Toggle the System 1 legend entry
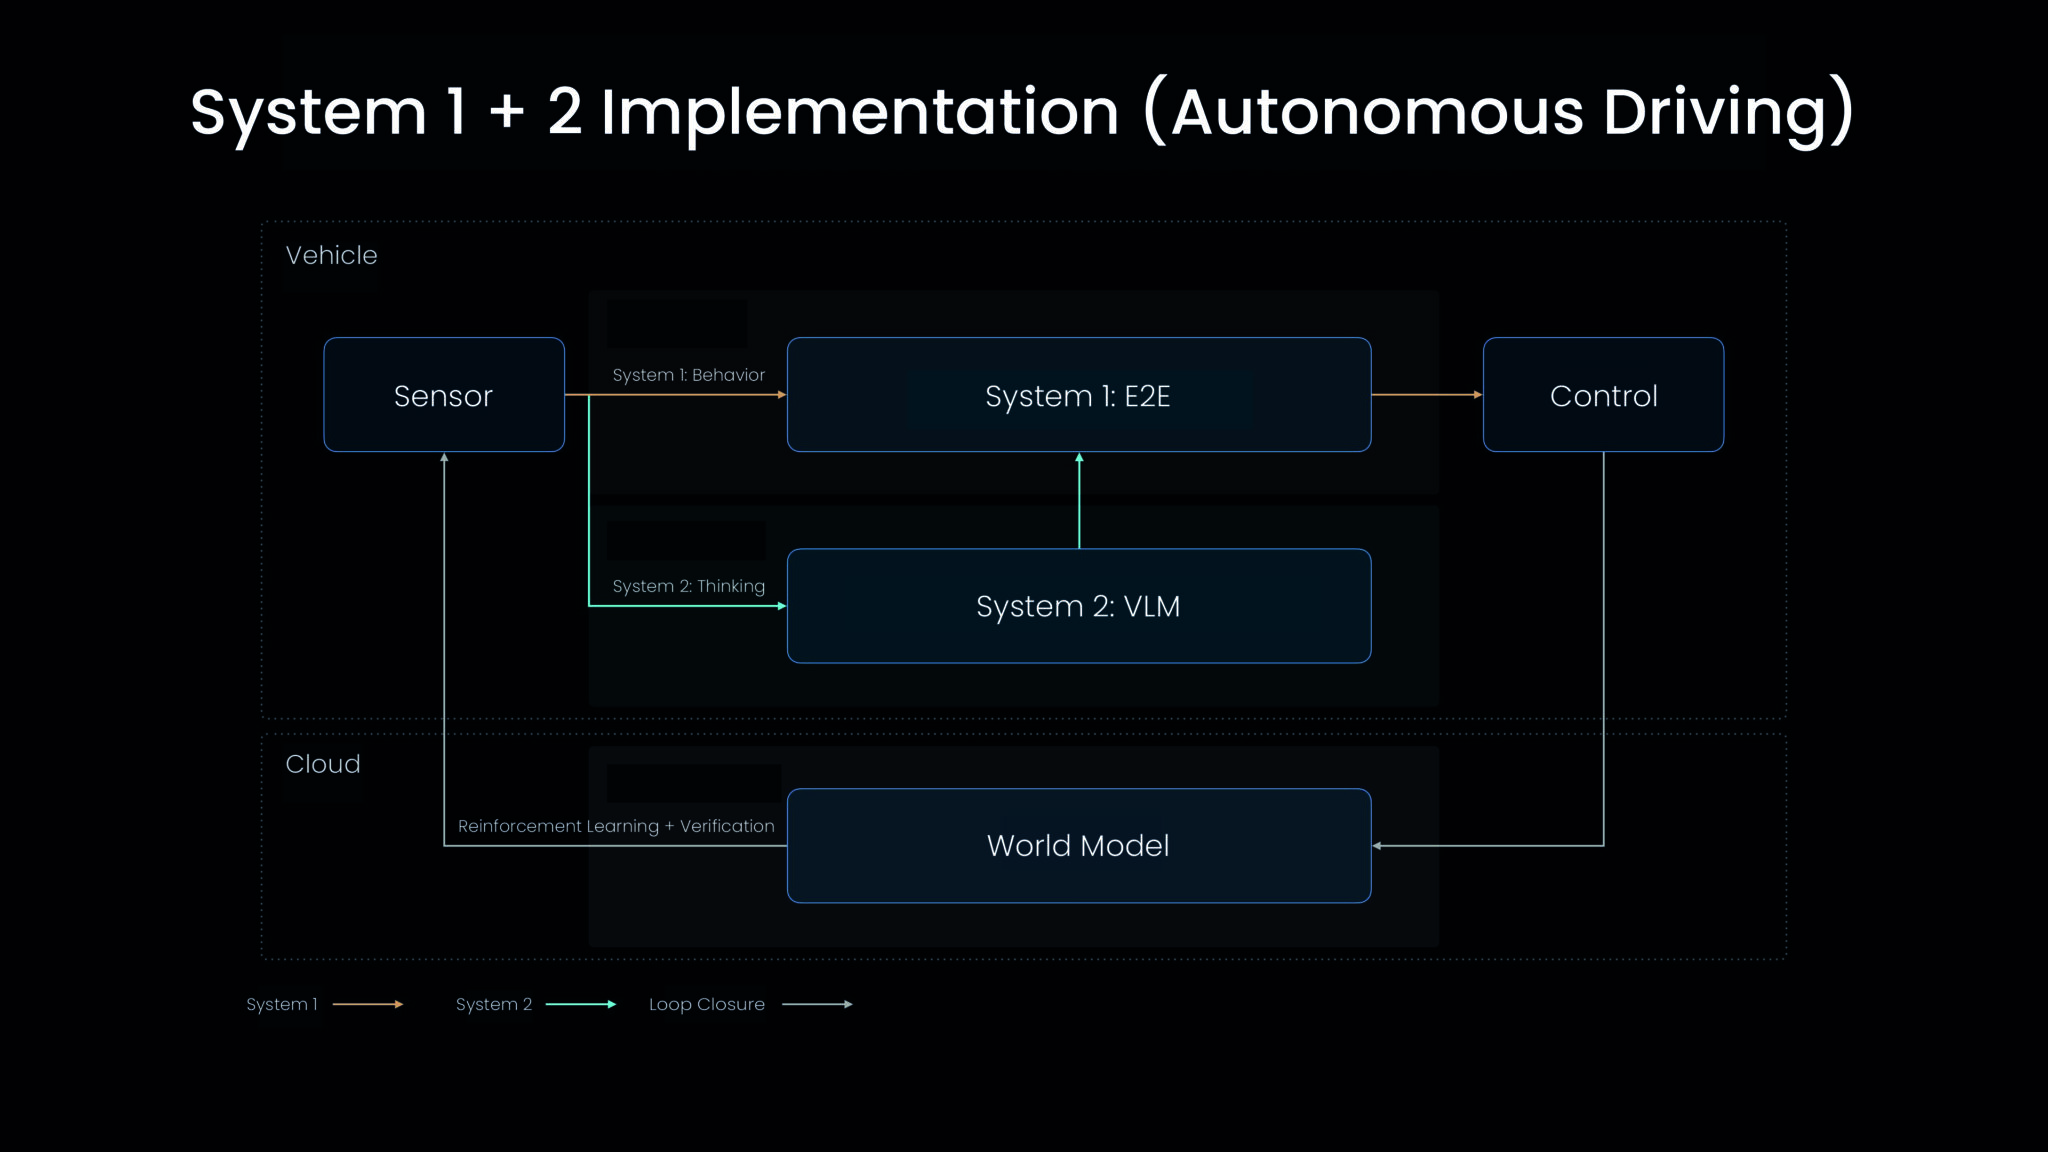2048x1152 pixels. pos(283,1004)
